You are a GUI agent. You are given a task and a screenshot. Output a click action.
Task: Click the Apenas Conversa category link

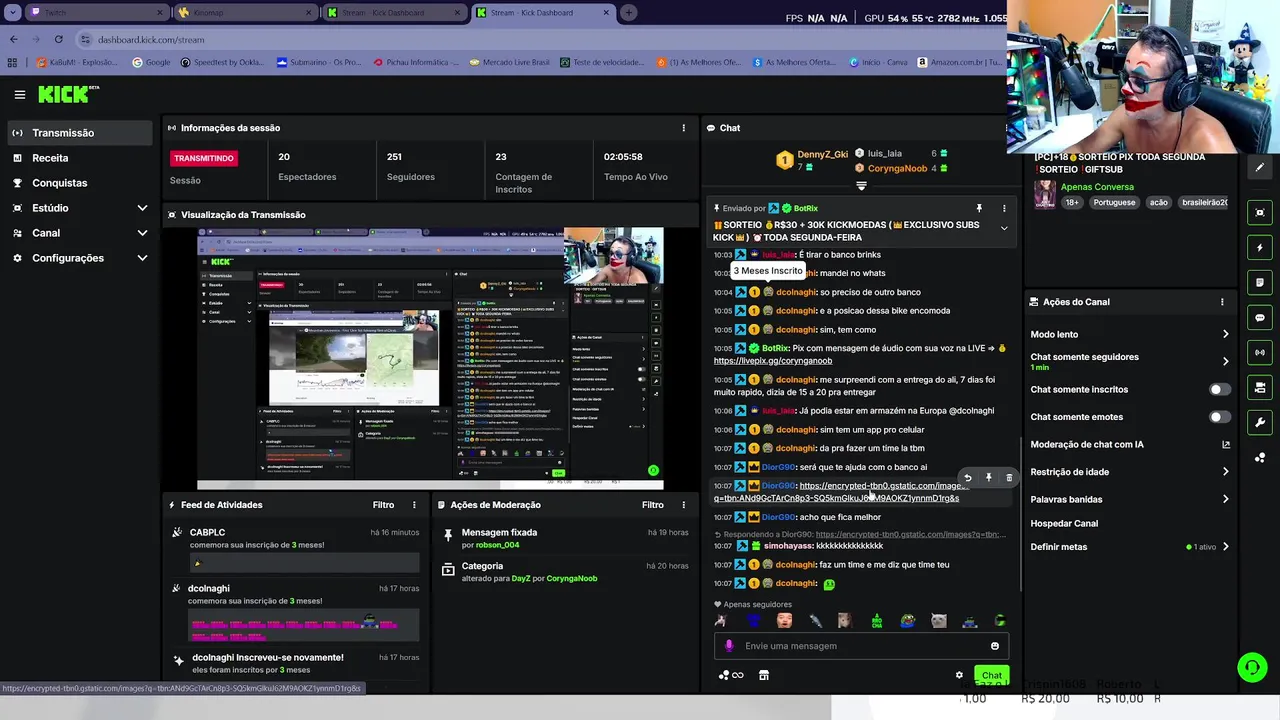pyautogui.click(x=1097, y=187)
